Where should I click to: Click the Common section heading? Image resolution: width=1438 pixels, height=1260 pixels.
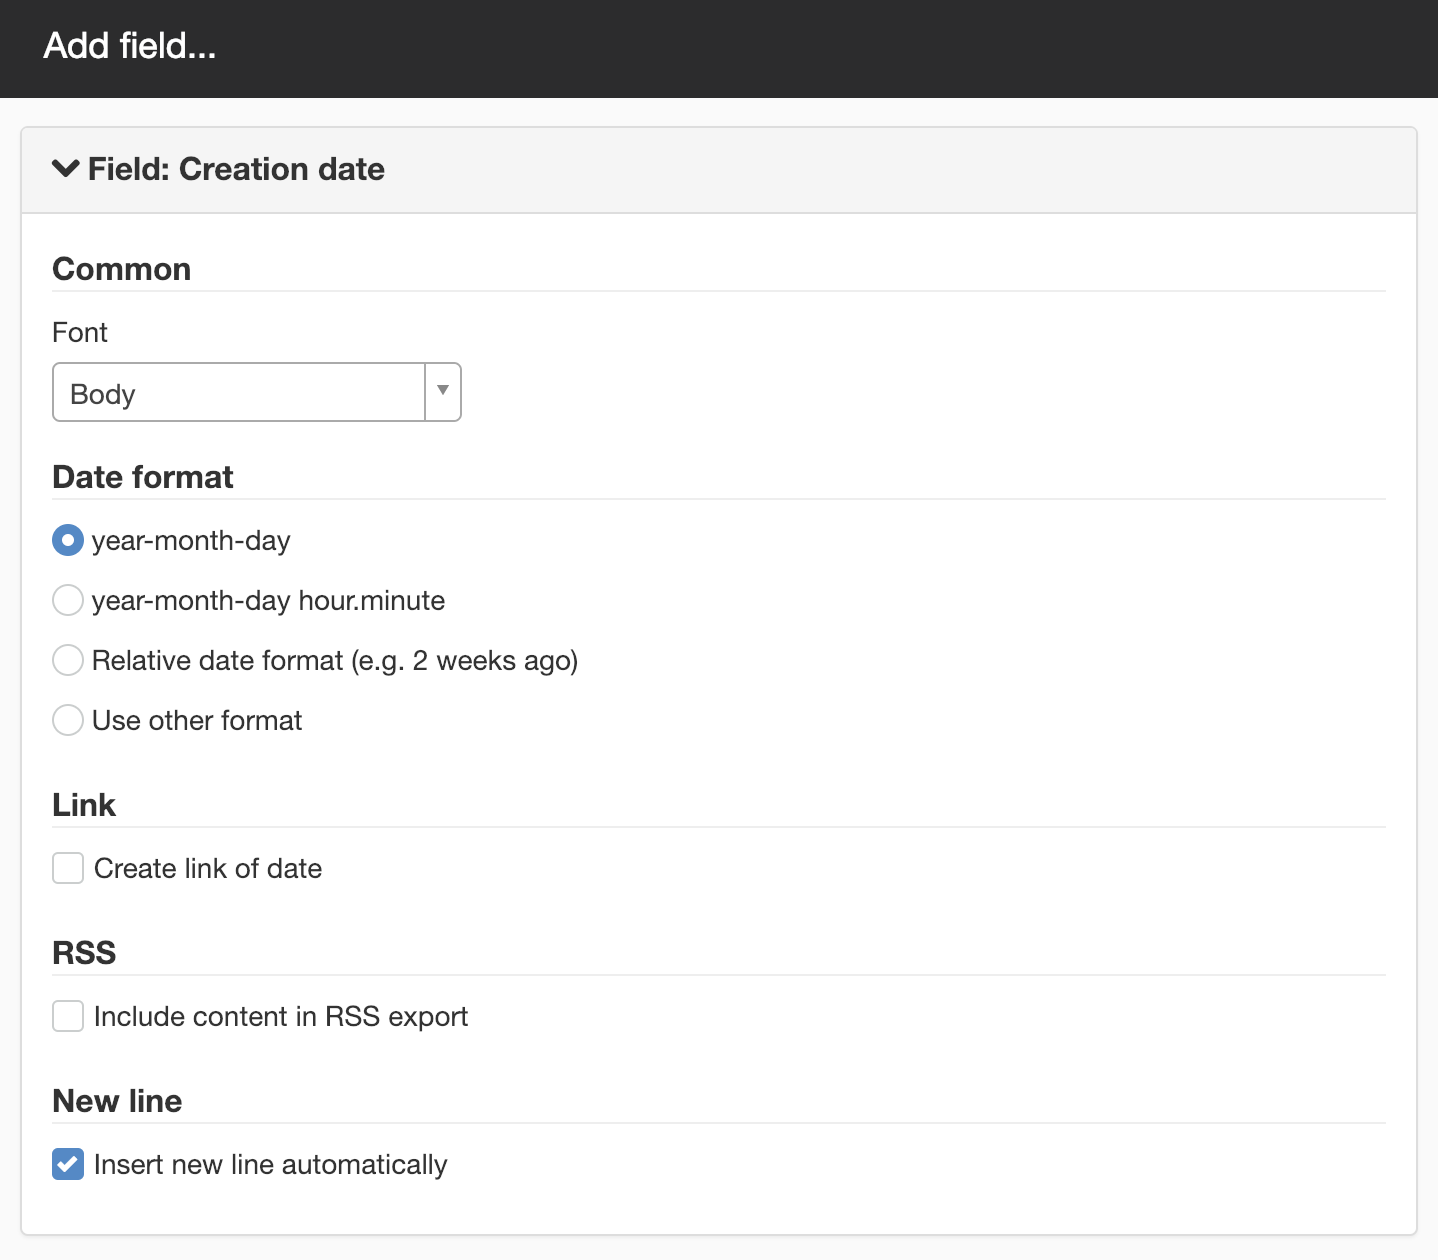click(121, 269)
